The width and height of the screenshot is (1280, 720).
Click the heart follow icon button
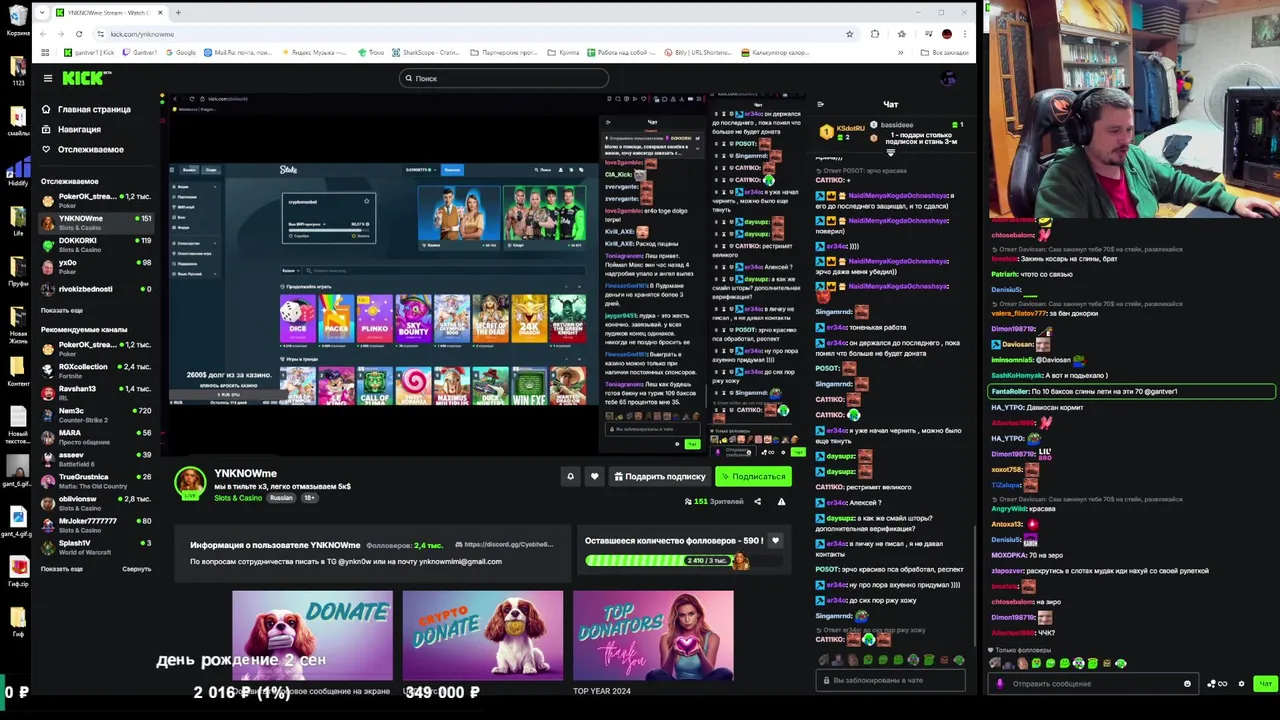[x=594, y=476]
